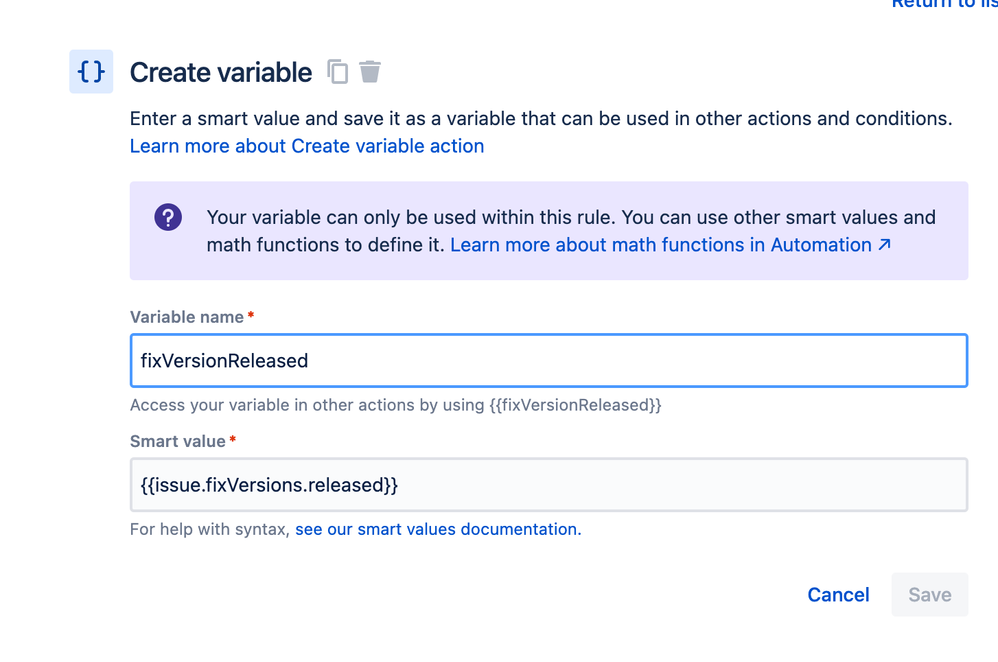Viewport: 998px width, 662px height.
Task: Click the 'Enter a smart value' description text
Action: [540, 119]
